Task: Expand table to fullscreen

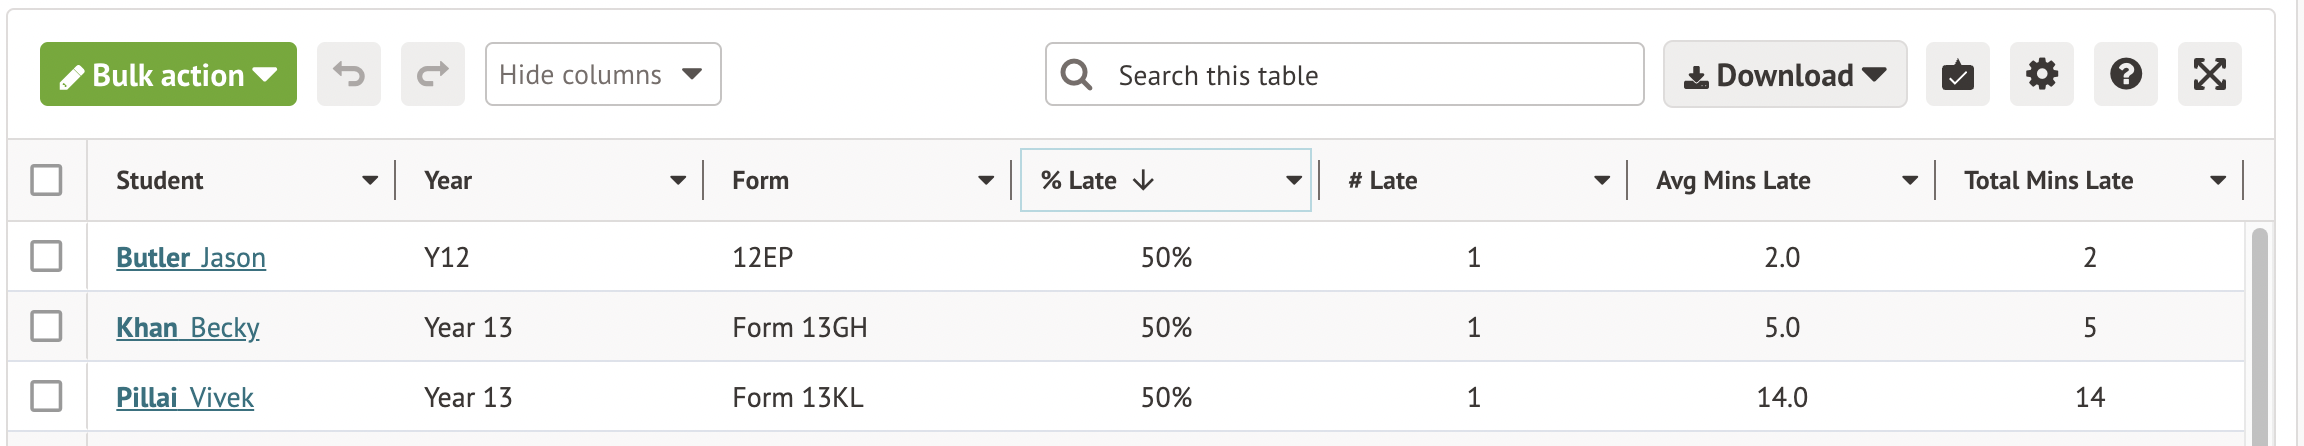Action: [x=2209, y=74]
